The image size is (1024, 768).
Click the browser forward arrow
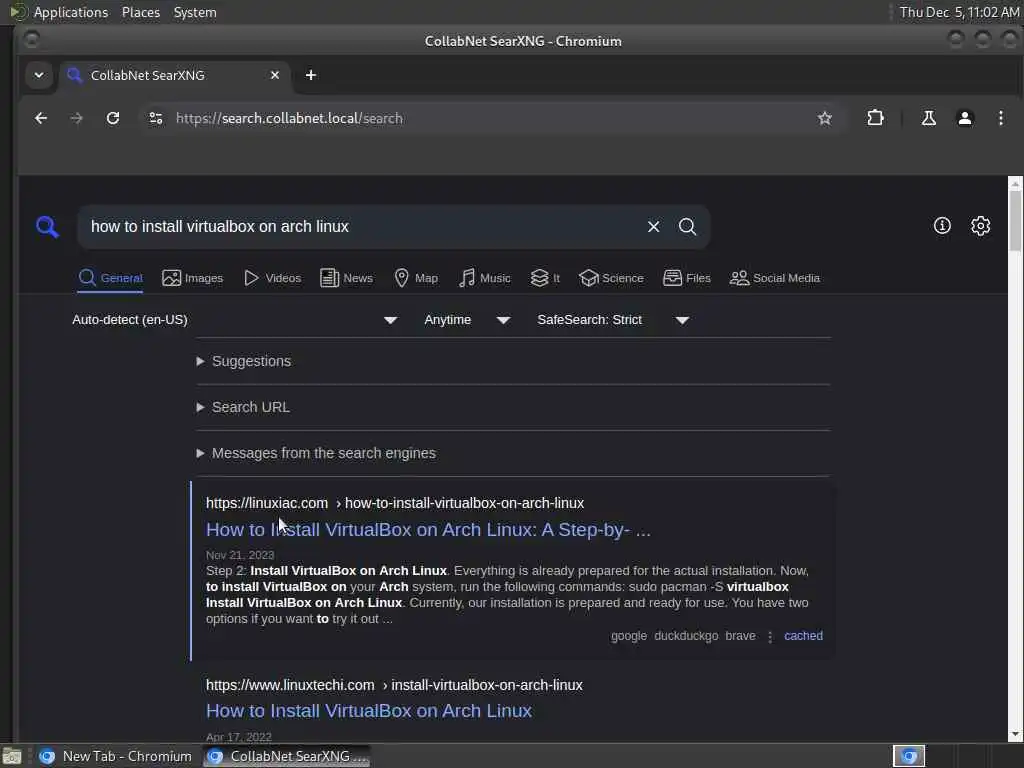[76, 118]
